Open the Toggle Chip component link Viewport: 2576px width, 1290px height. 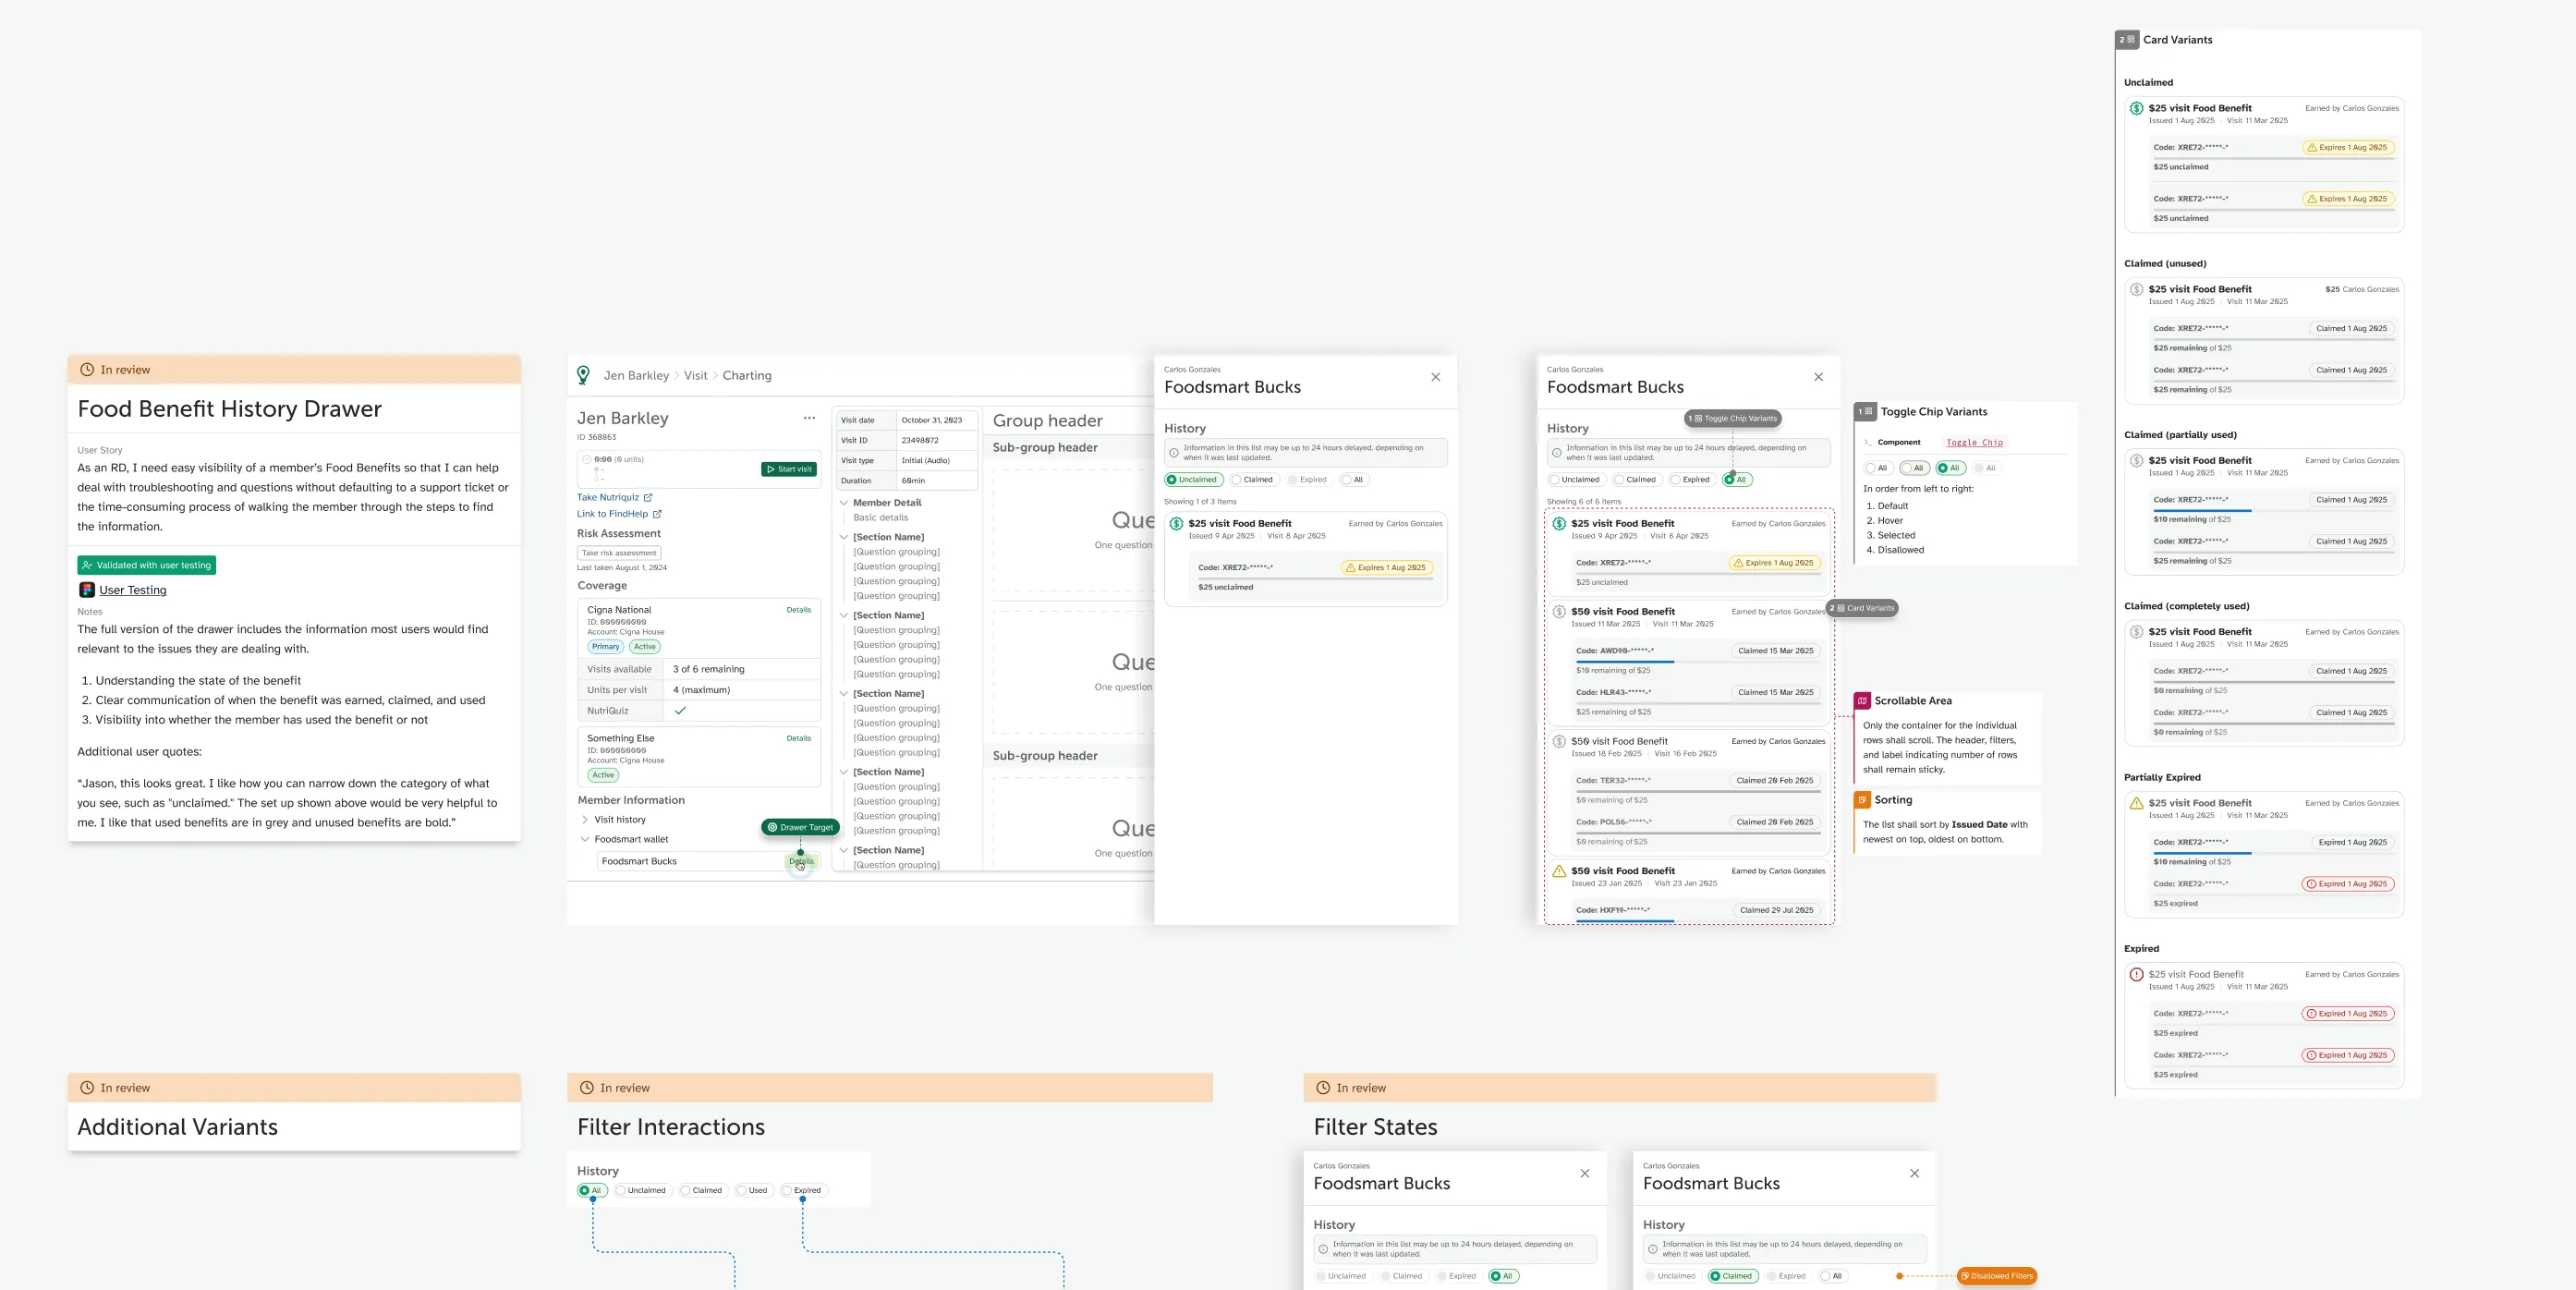[x=1974, y=442]
